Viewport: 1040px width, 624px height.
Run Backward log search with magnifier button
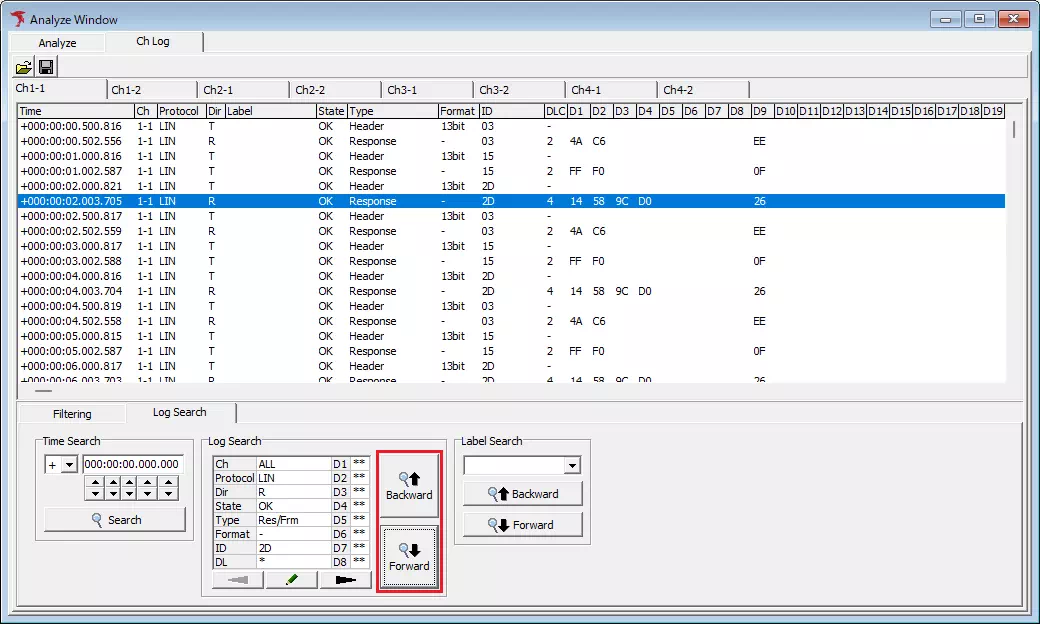(x=408, y=484)
